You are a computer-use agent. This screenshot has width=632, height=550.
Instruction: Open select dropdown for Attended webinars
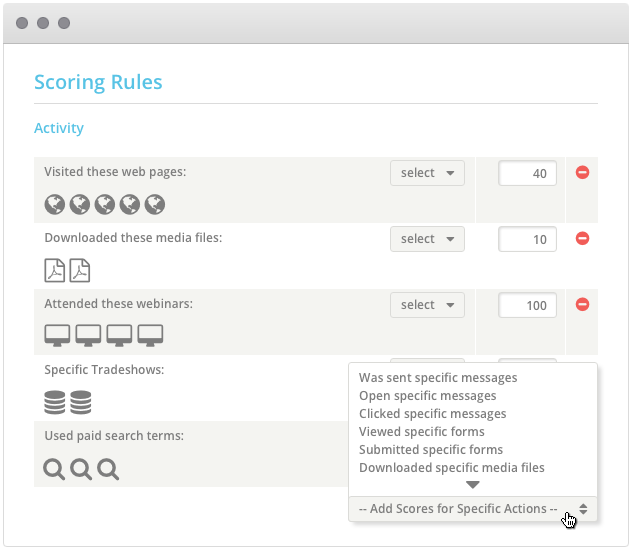(x=427, y=305)
